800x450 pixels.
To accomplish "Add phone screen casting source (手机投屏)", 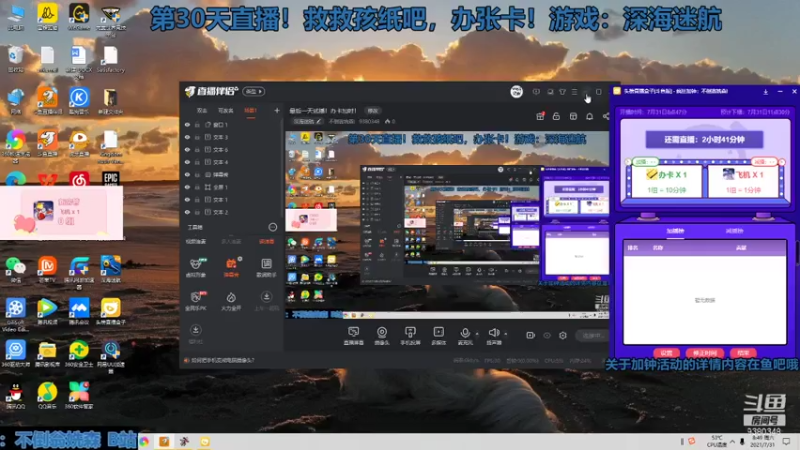I will coord(410,336).
